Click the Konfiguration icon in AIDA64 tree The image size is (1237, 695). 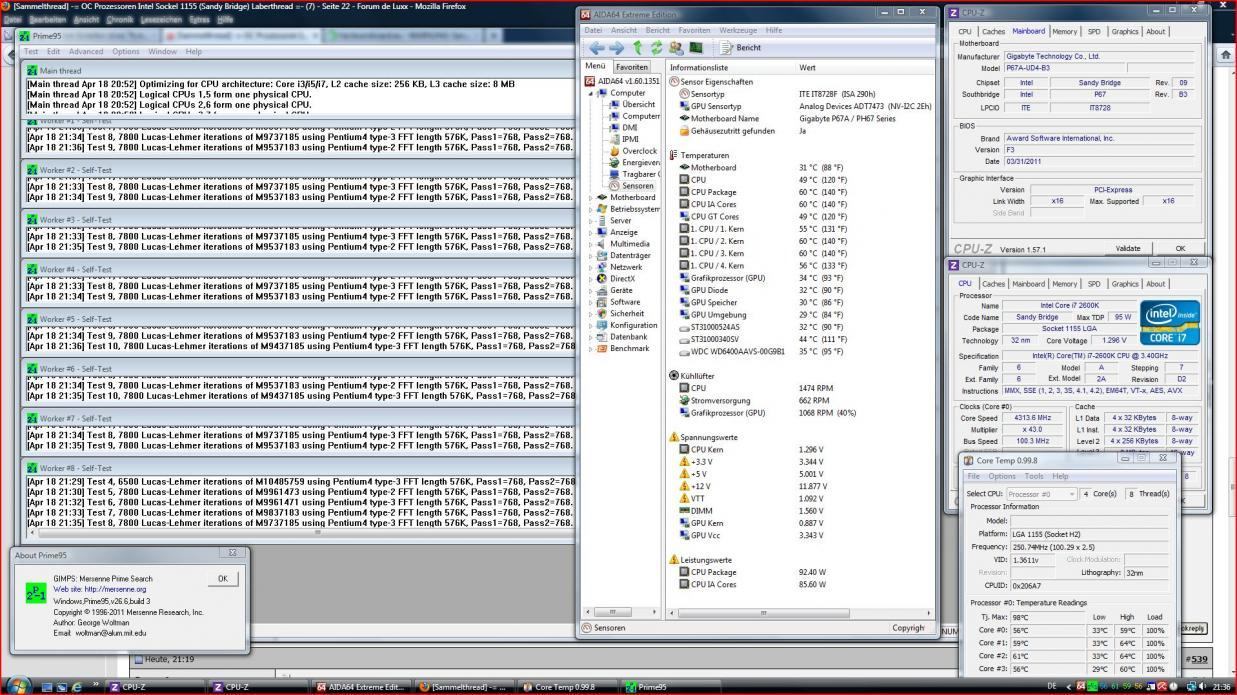click(602, 325)
